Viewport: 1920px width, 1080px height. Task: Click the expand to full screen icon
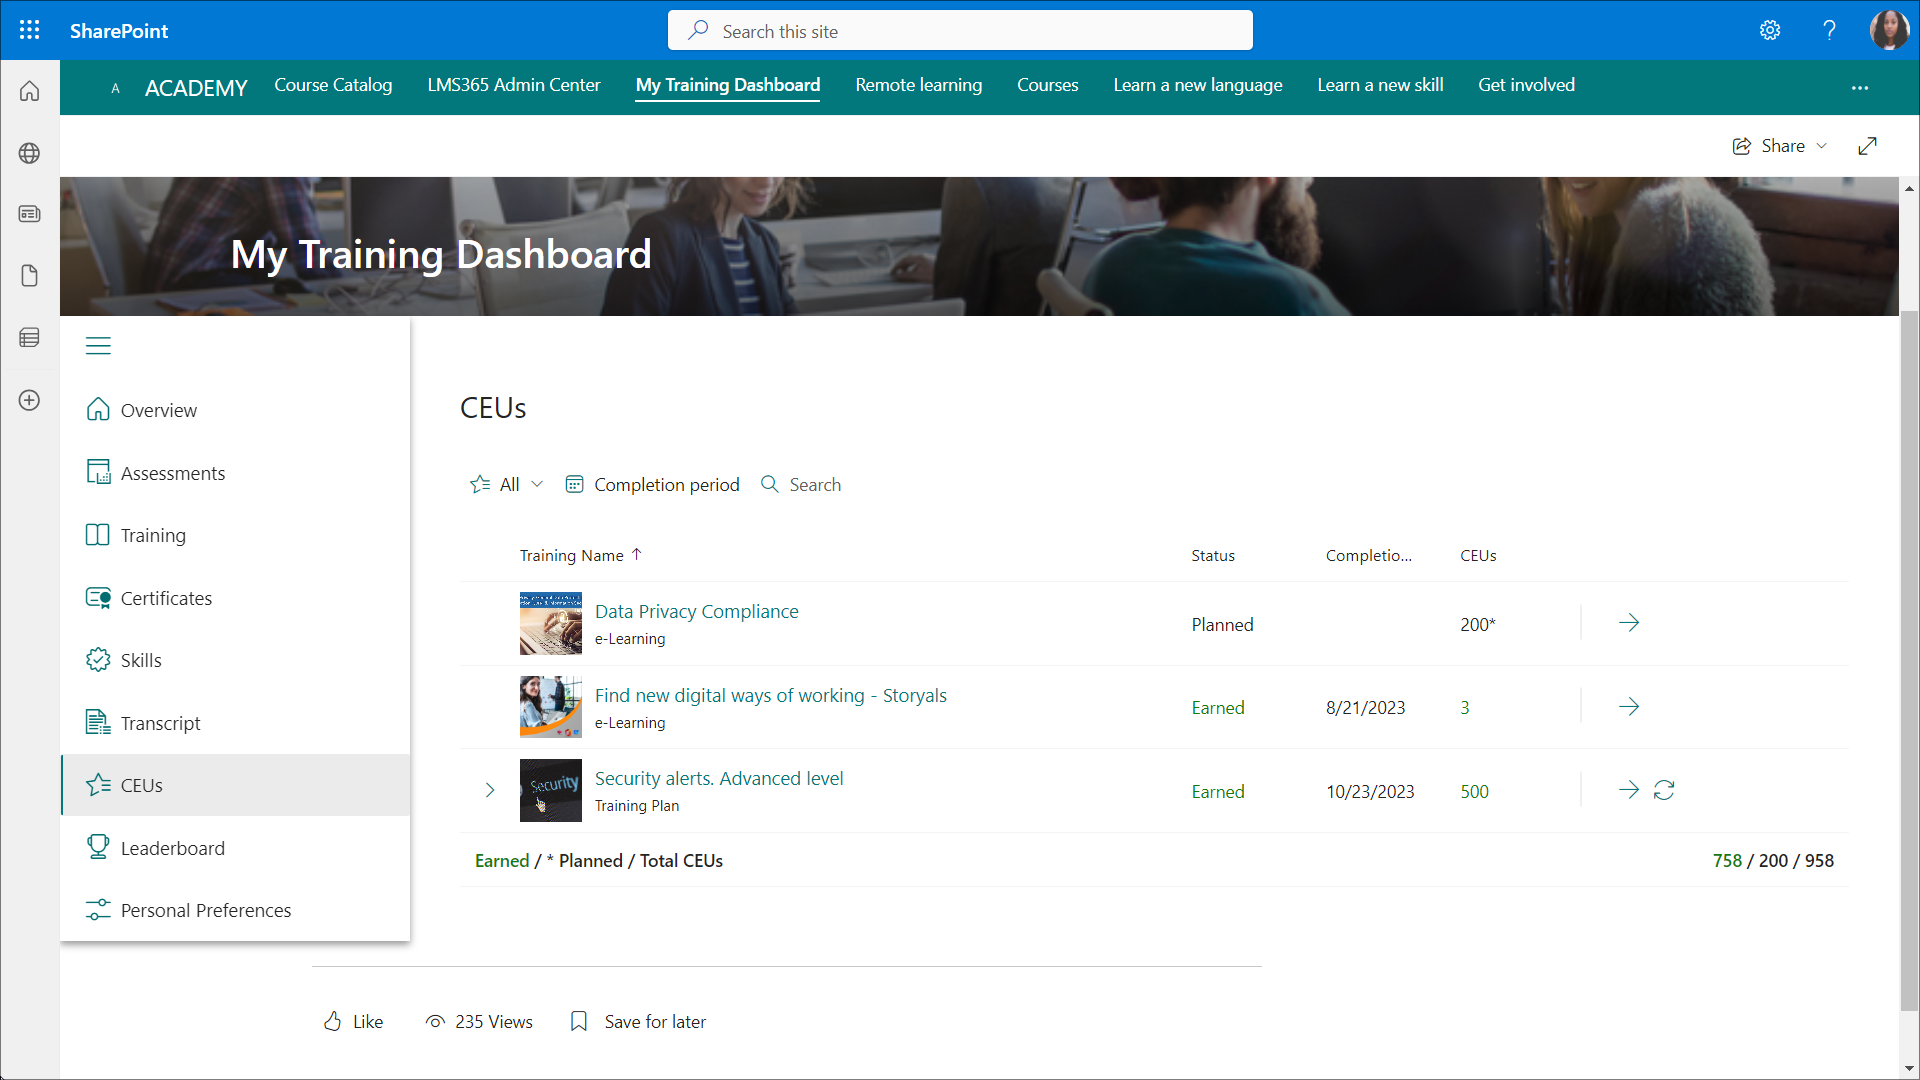click(1867, 146)
